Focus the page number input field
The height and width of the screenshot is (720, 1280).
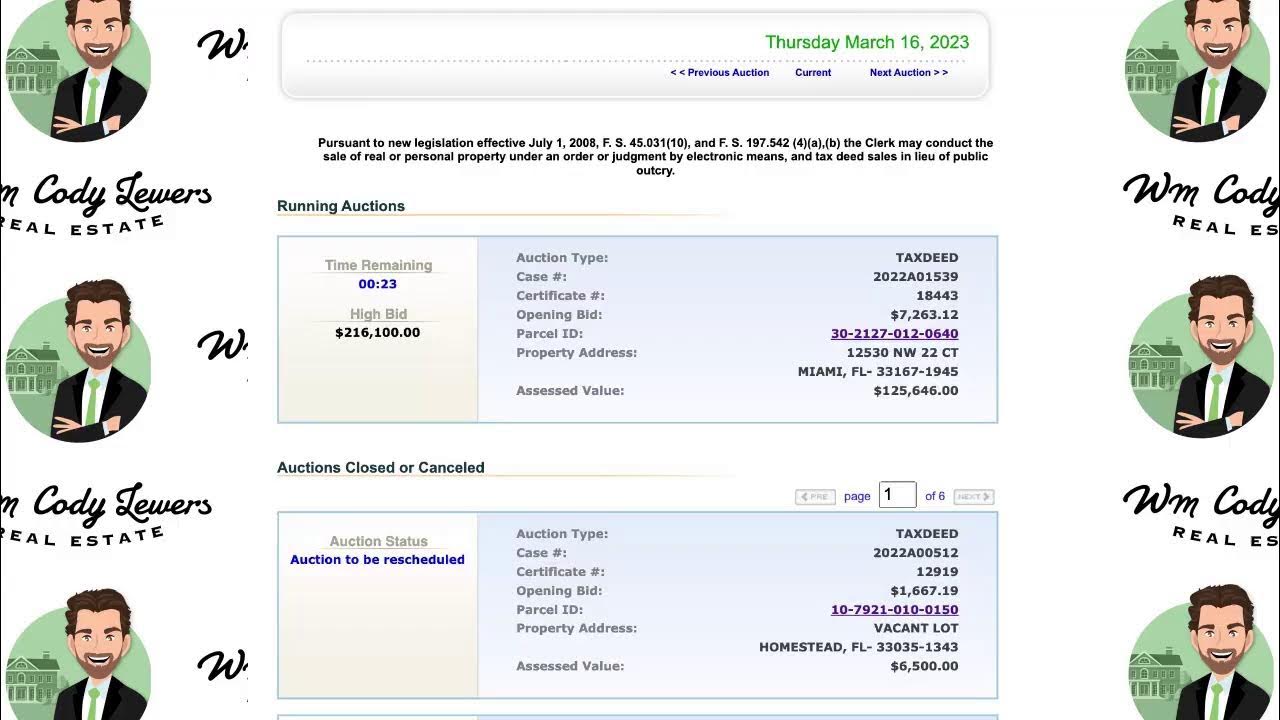click(x=897, y=495)
